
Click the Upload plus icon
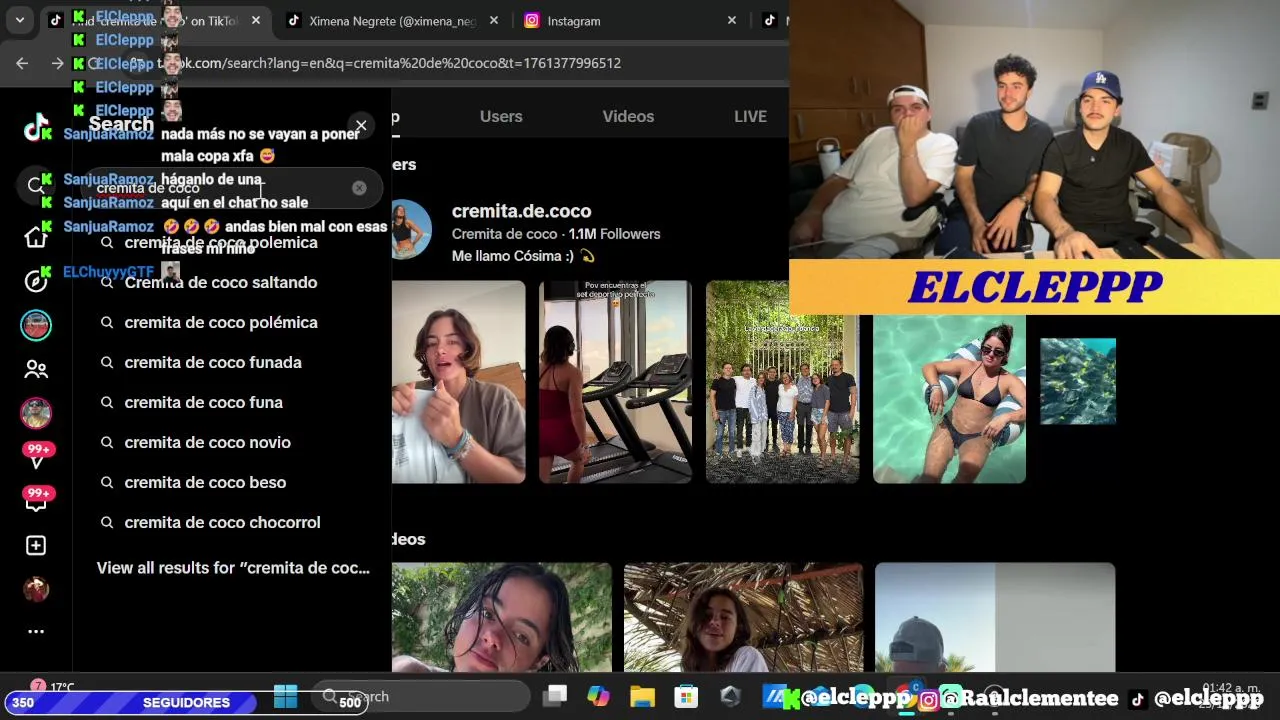tap(36, 545)
